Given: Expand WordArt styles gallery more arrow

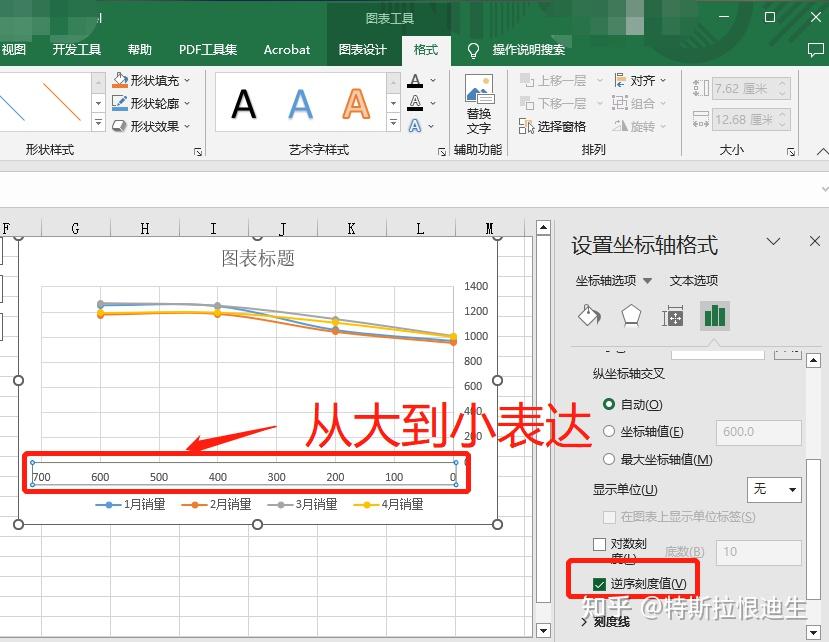Looking at the screenshot, I should (x=393, y=123).
